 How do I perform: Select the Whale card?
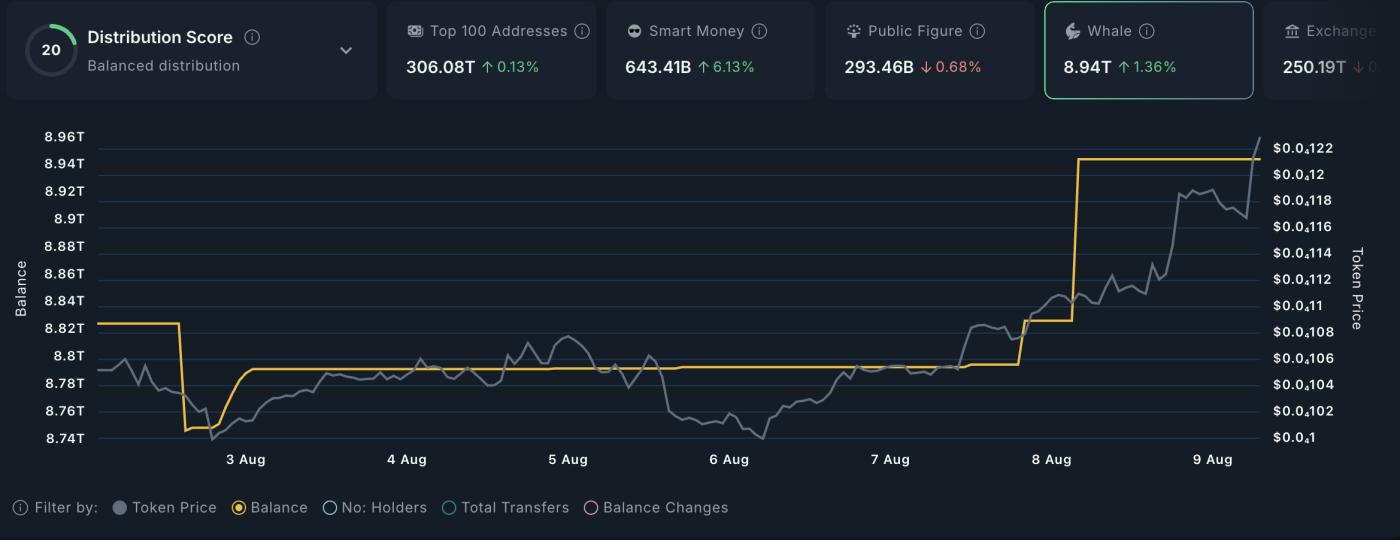1149,50
